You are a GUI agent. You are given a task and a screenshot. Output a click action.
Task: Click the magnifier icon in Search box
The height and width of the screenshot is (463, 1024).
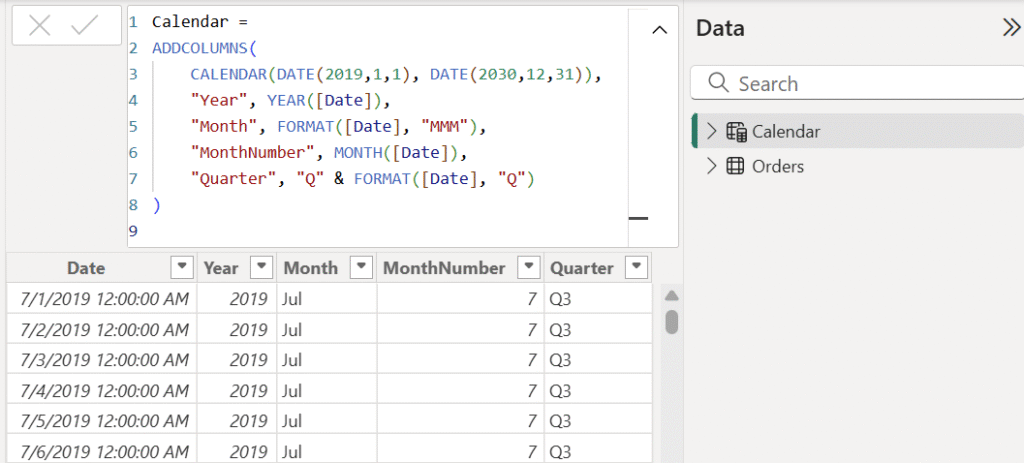(x=718, y=84)
